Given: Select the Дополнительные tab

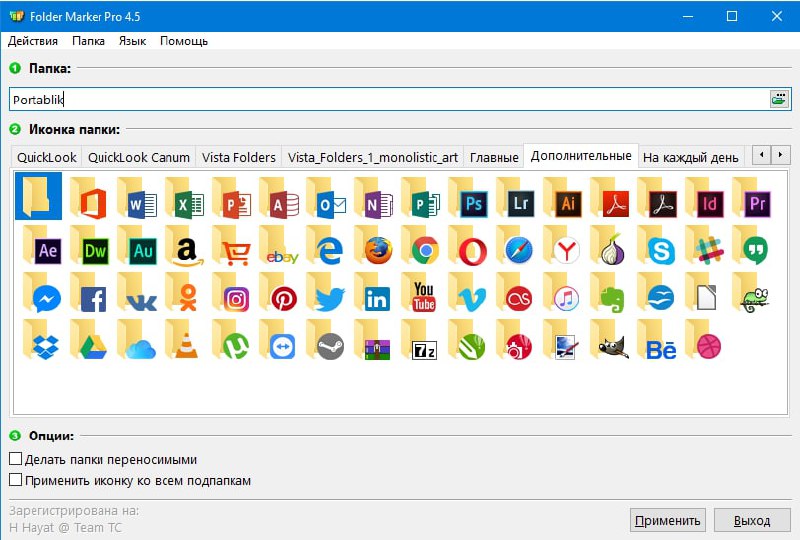Looking at the screenshot, I should [581, 156].
